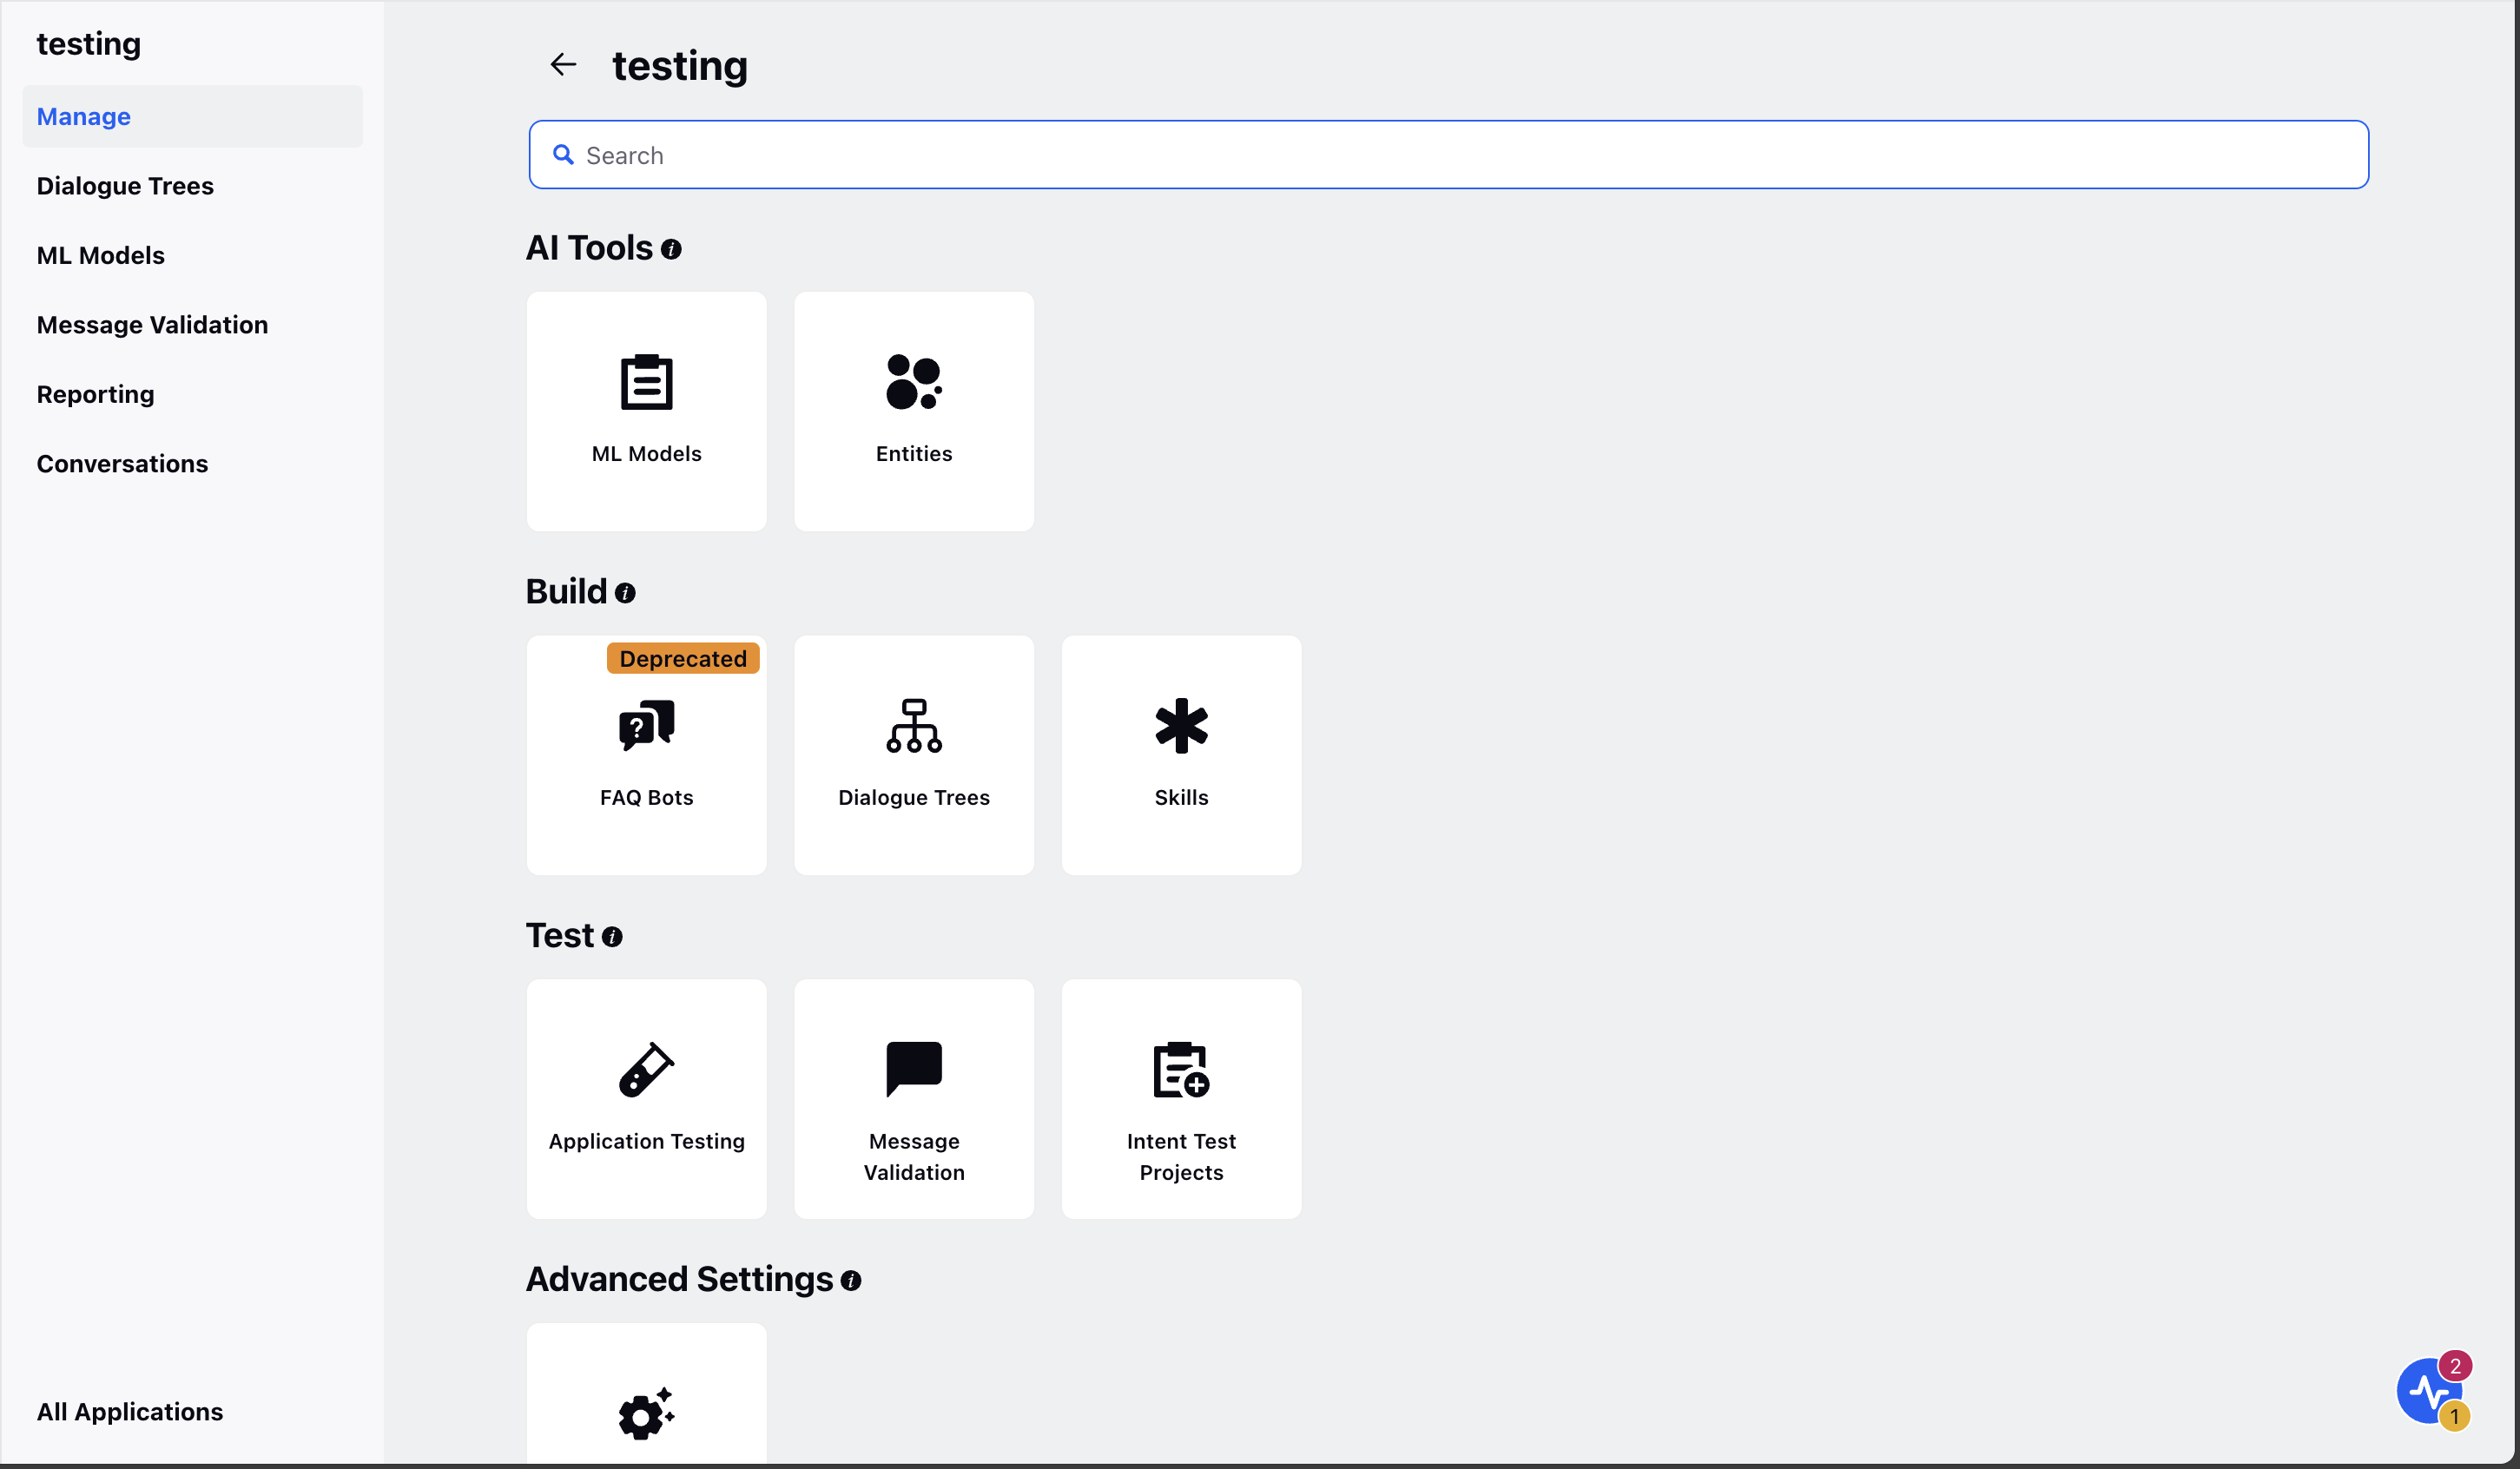The width and height of the screenshot is (2520, 1469).
Task: Open the AI Tools info icon
Action: click(x=671, y=249)
